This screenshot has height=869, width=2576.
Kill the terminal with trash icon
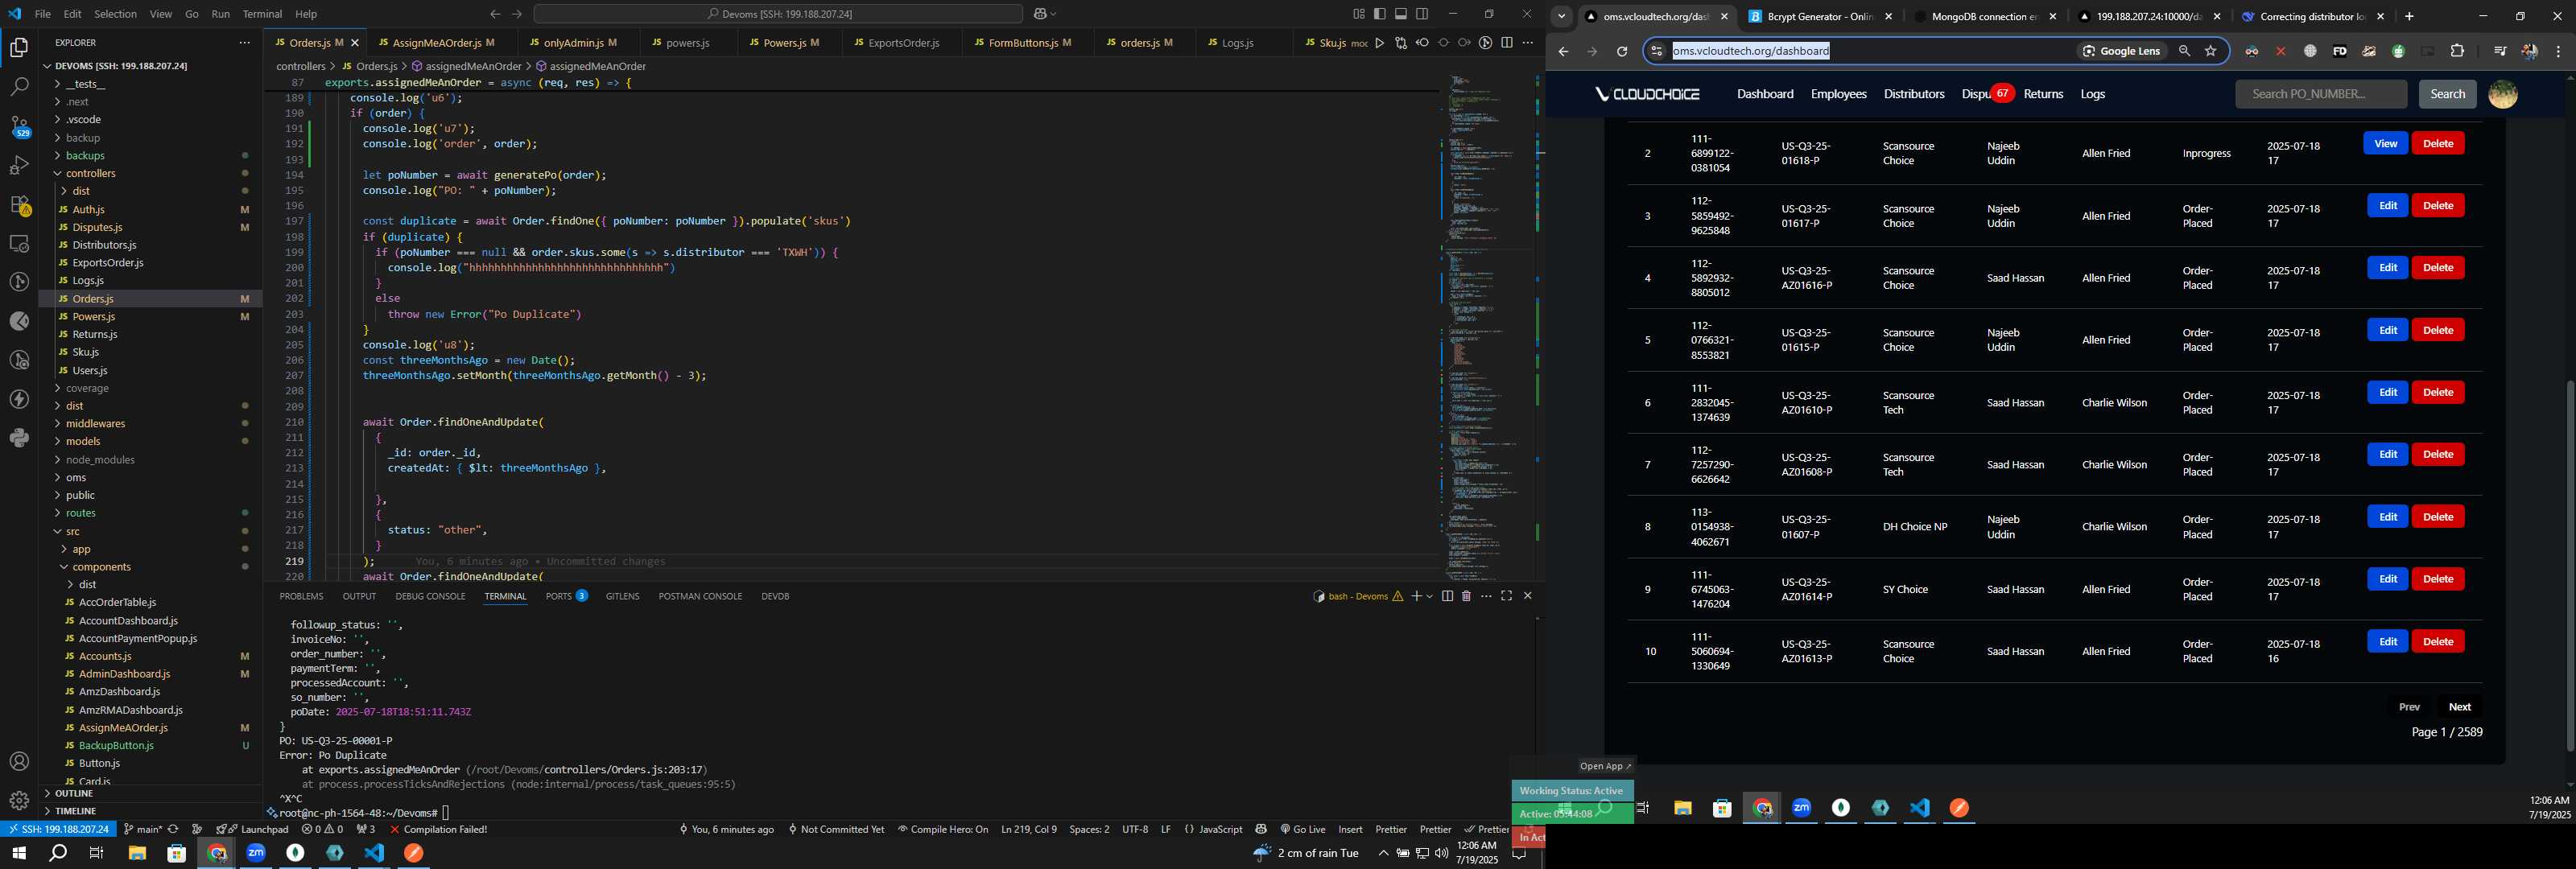pyautogui.click(x=1466, y=596)
